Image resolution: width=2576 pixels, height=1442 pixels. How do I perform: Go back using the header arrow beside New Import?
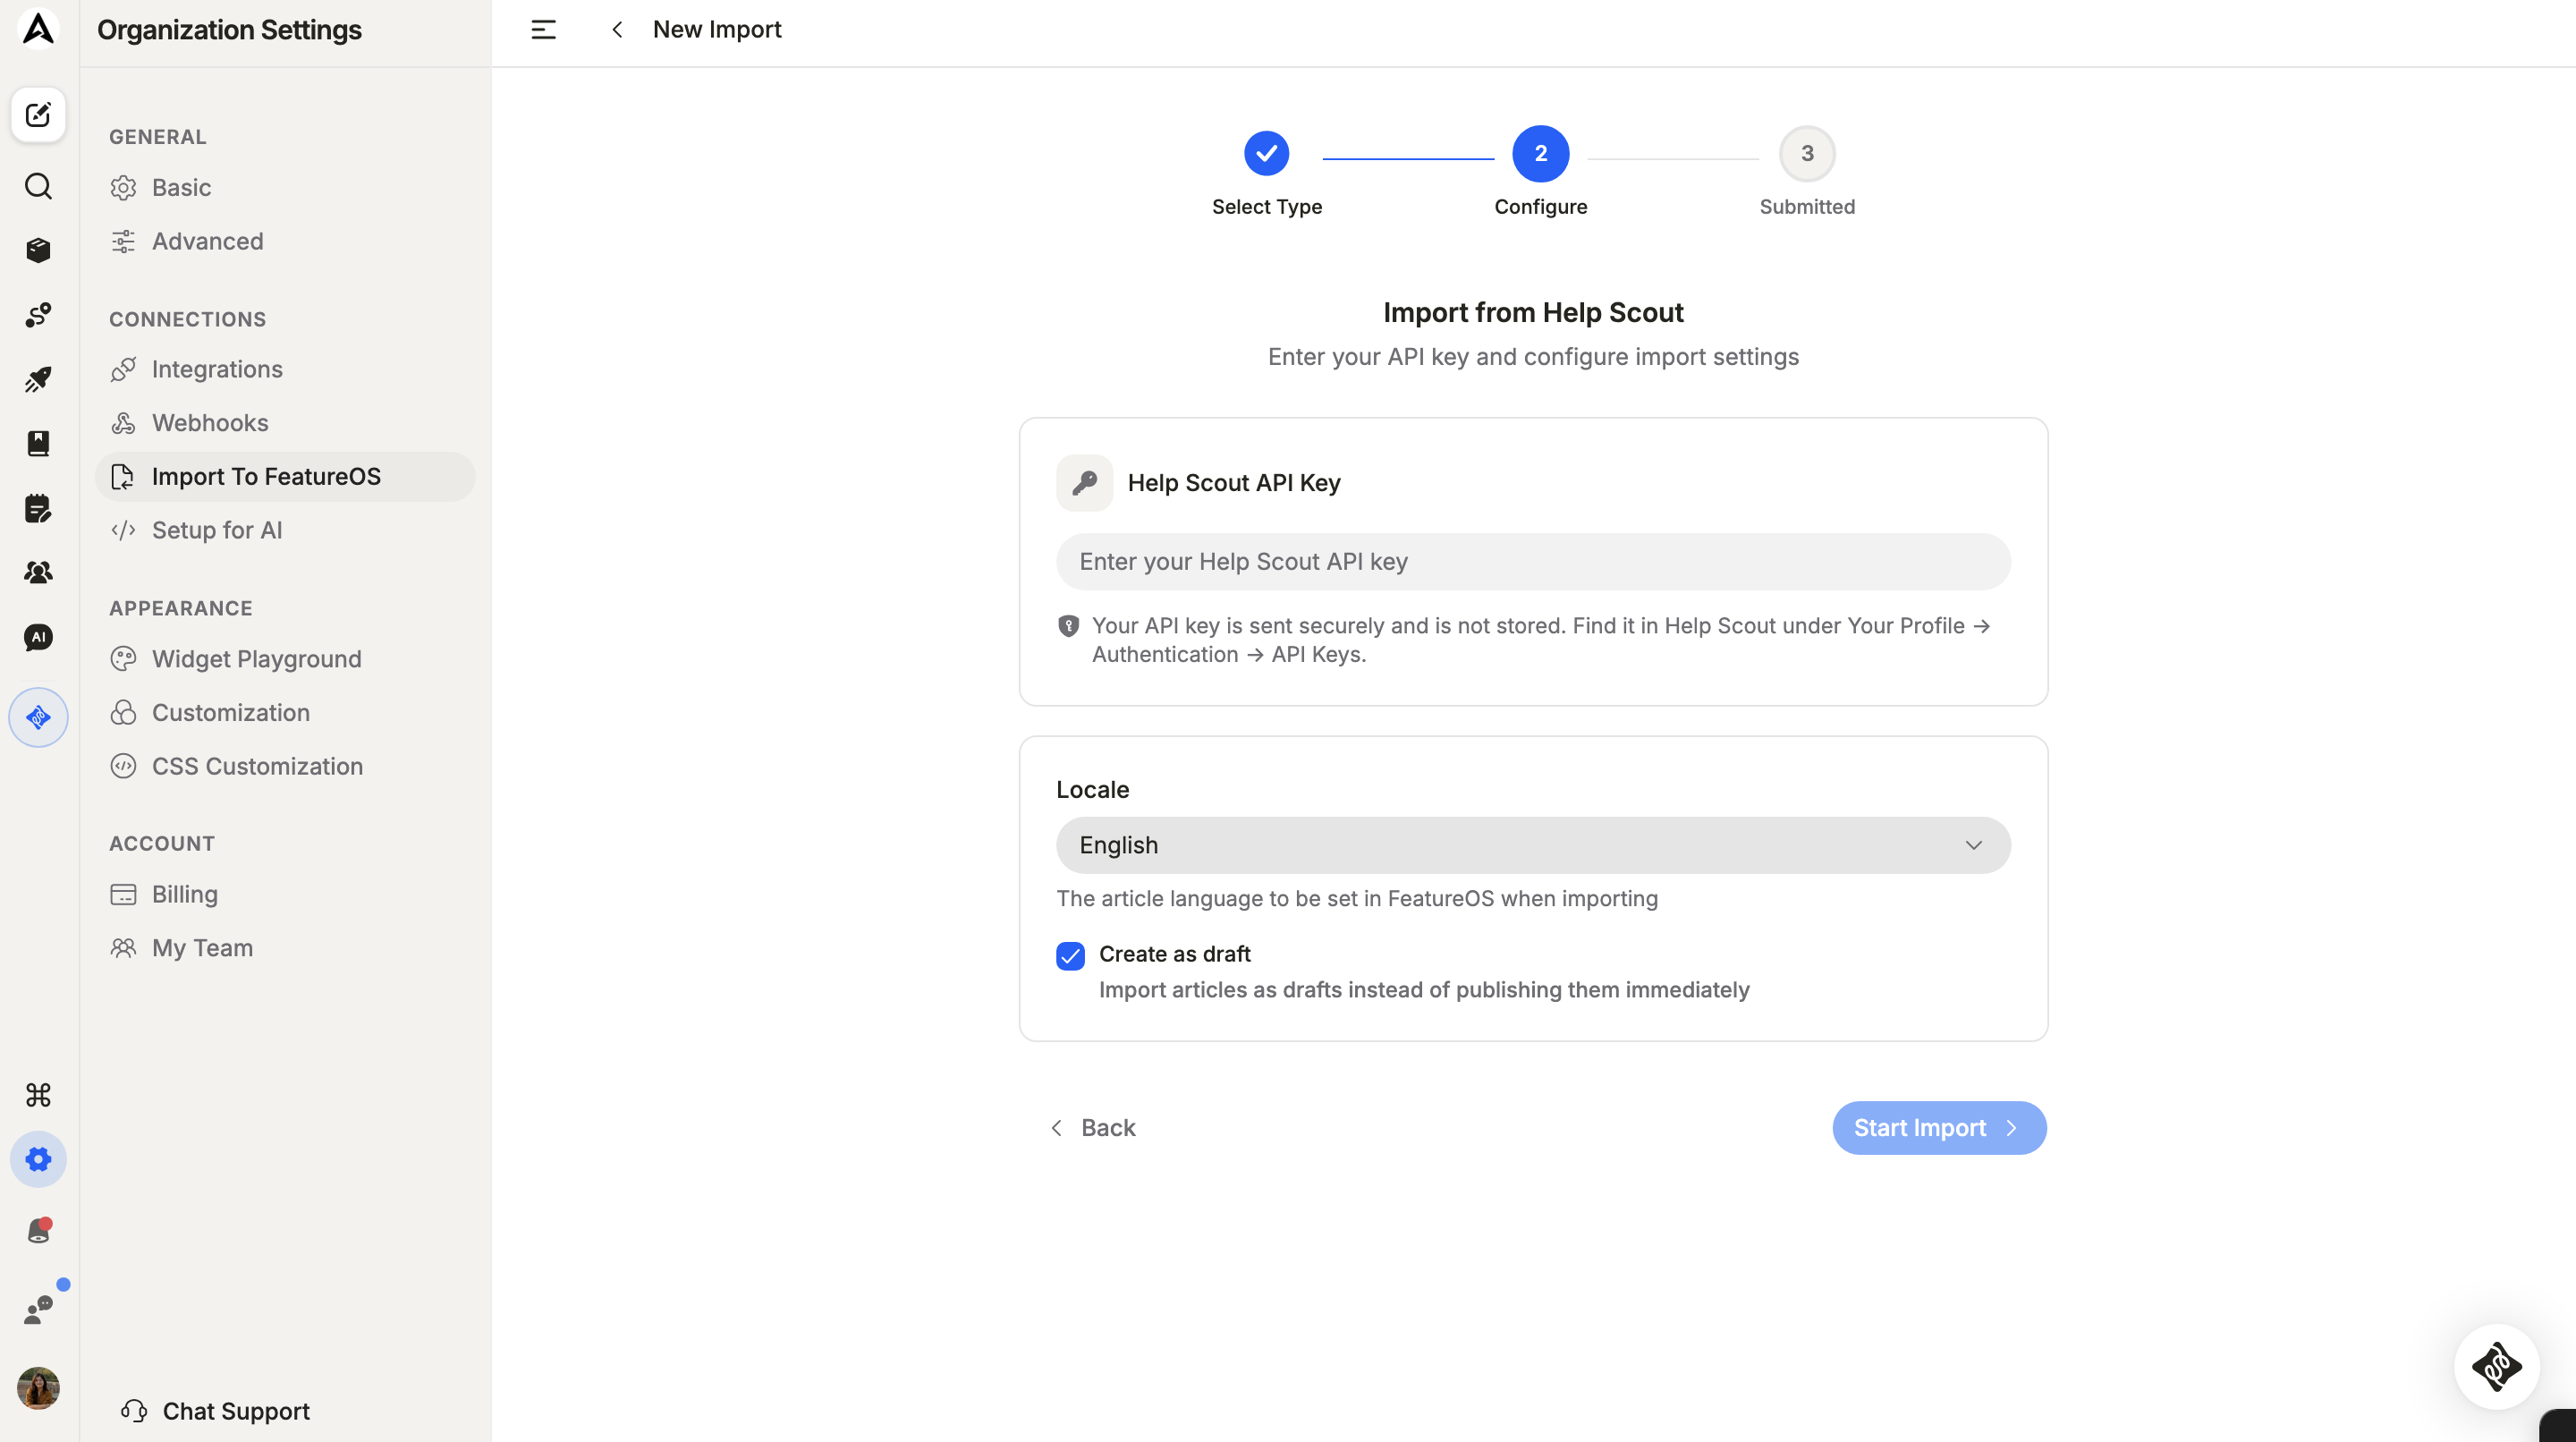[617, 30]
